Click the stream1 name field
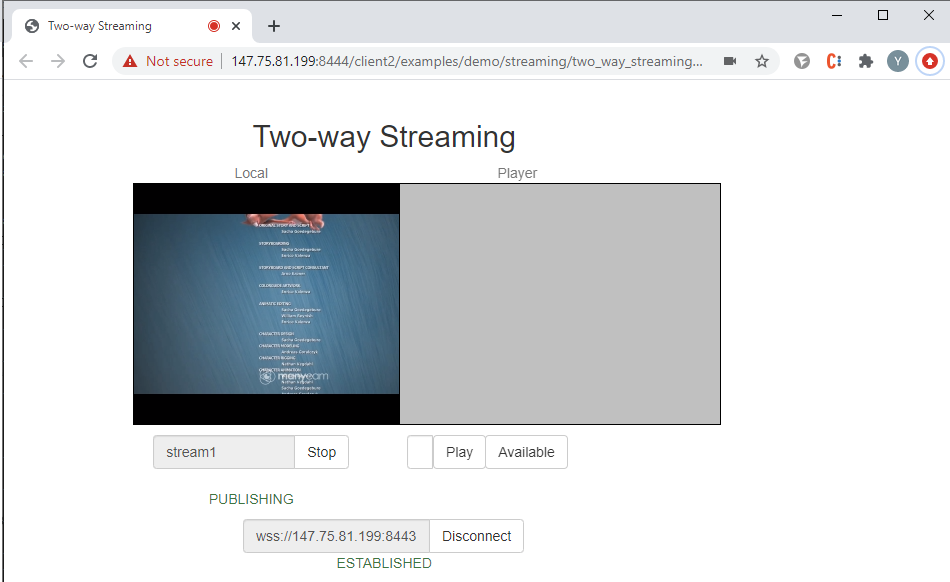 click(224, 452)
